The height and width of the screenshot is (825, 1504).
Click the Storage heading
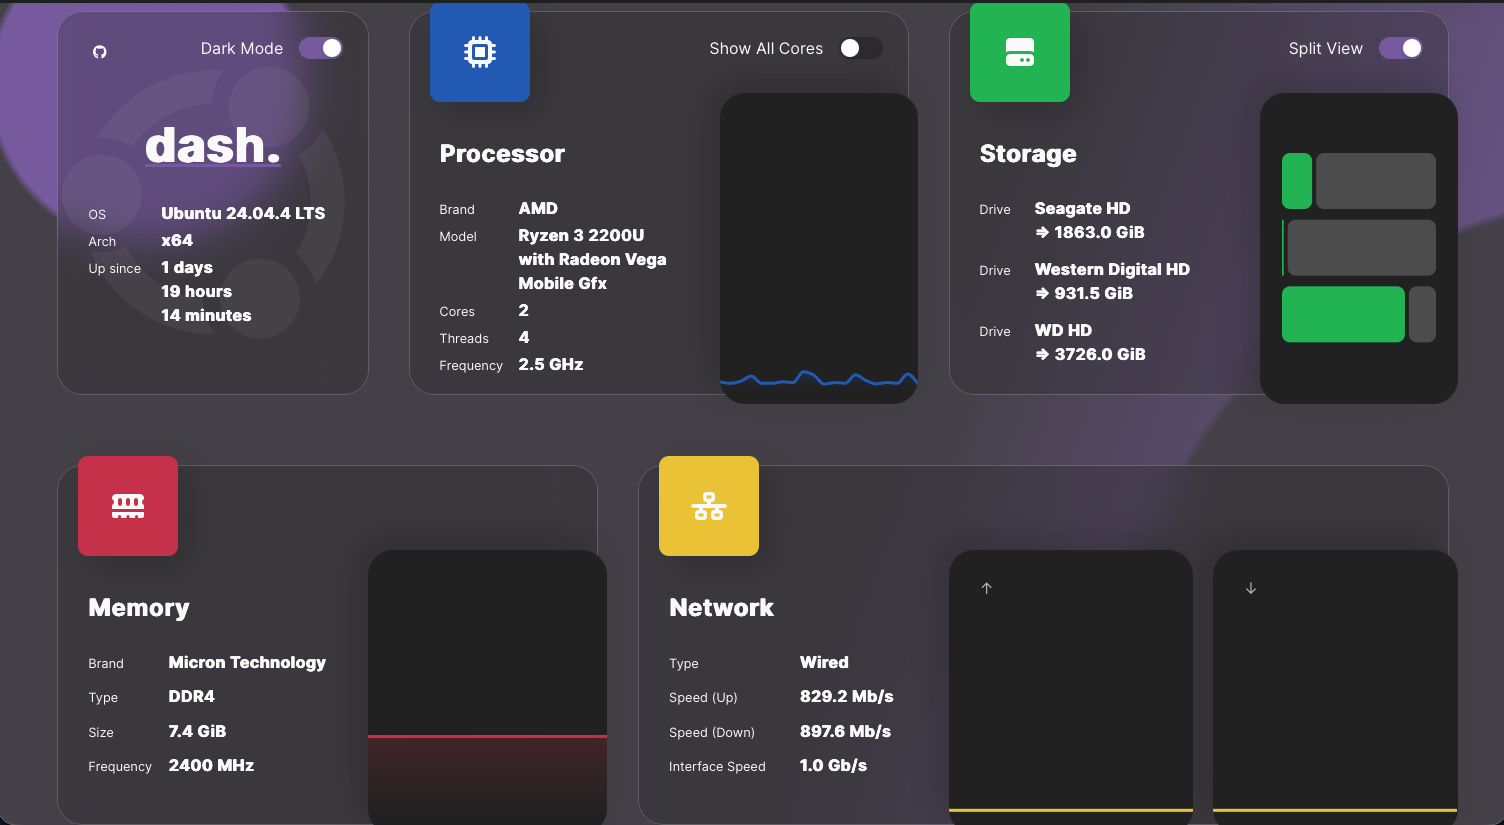pyautogui.click(x=1028, y=153)
